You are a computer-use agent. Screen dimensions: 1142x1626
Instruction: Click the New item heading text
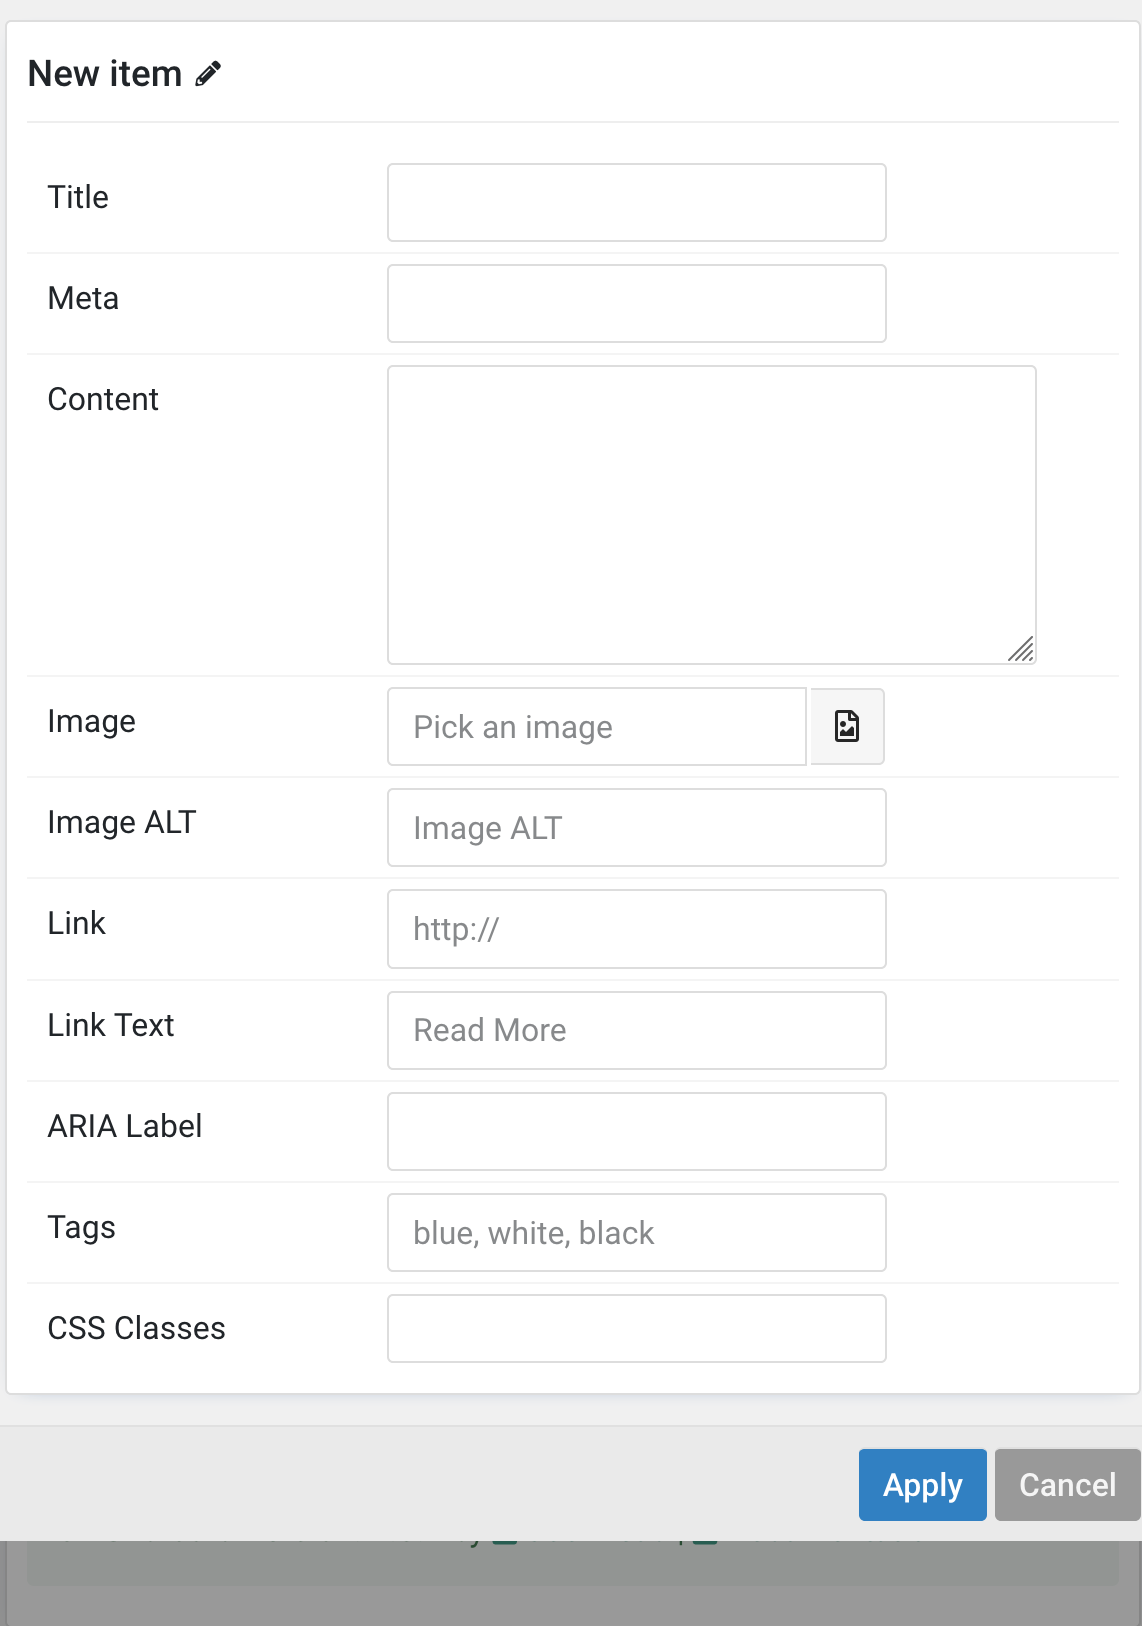coord(105,74)
